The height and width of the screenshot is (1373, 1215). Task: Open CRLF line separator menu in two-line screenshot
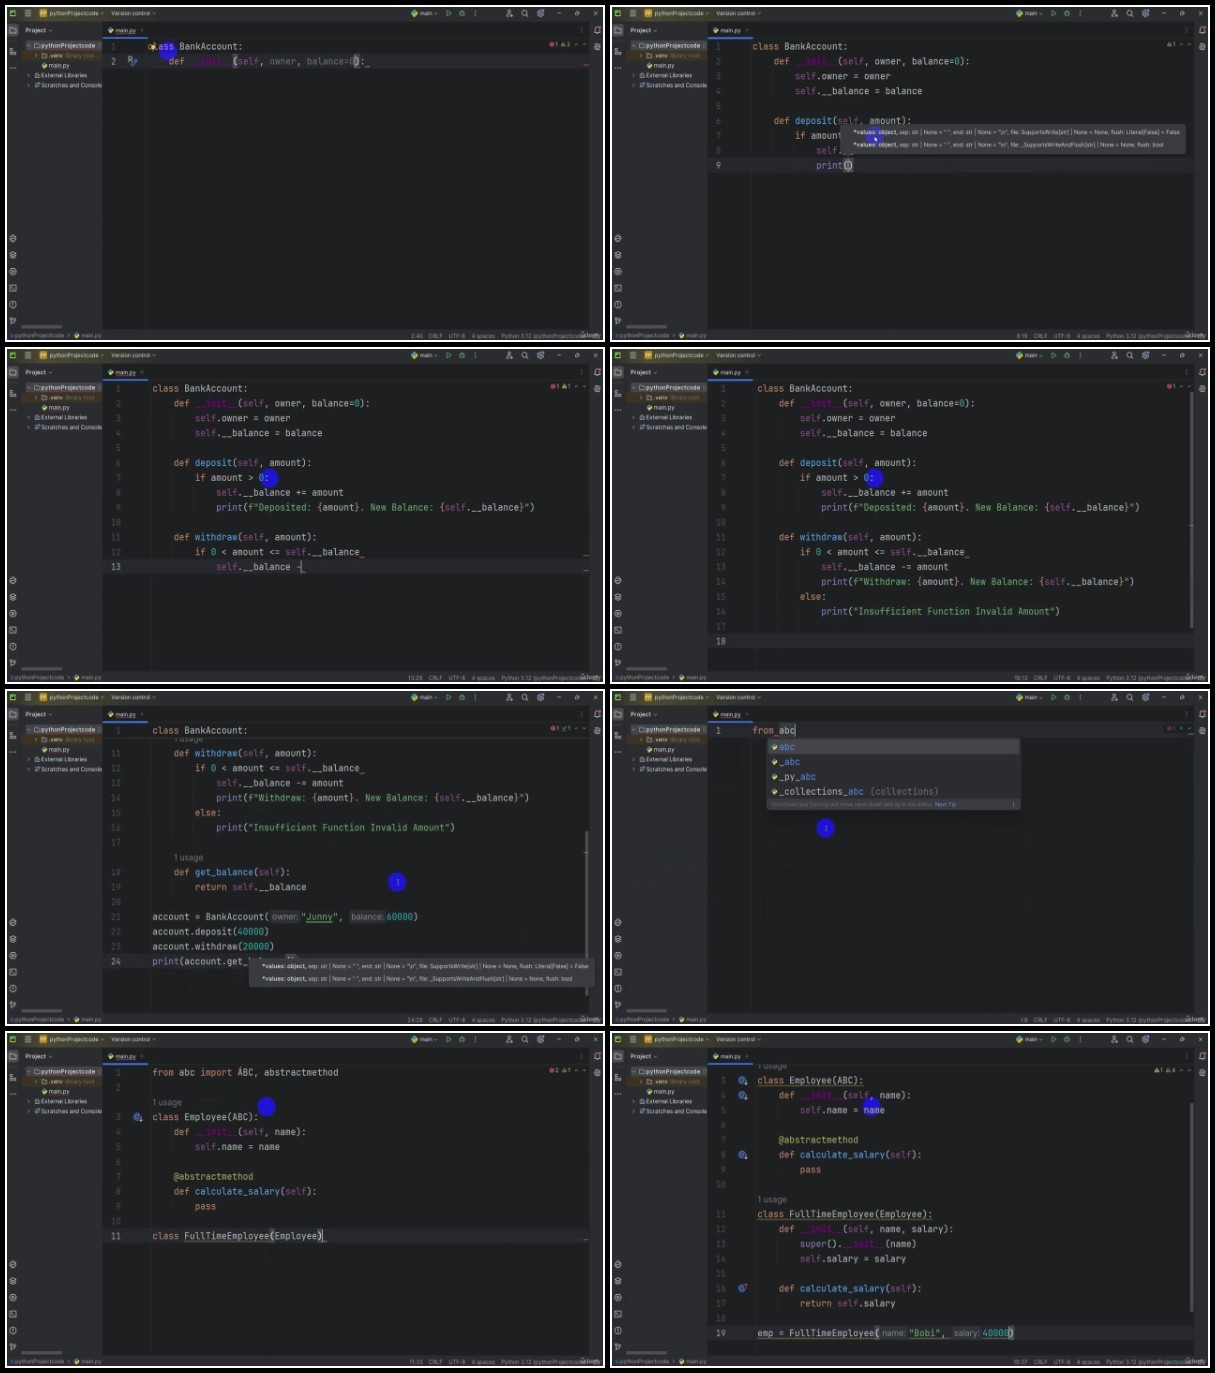coord(436,335)
